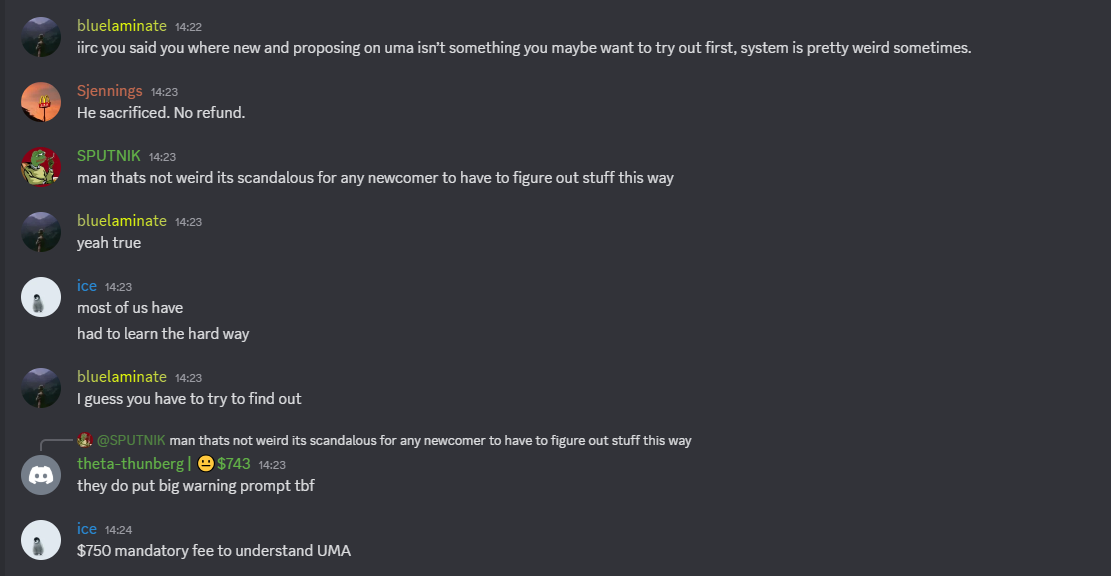
Task: Open the Sjennings username link
Action: click(x=110, y=91)
